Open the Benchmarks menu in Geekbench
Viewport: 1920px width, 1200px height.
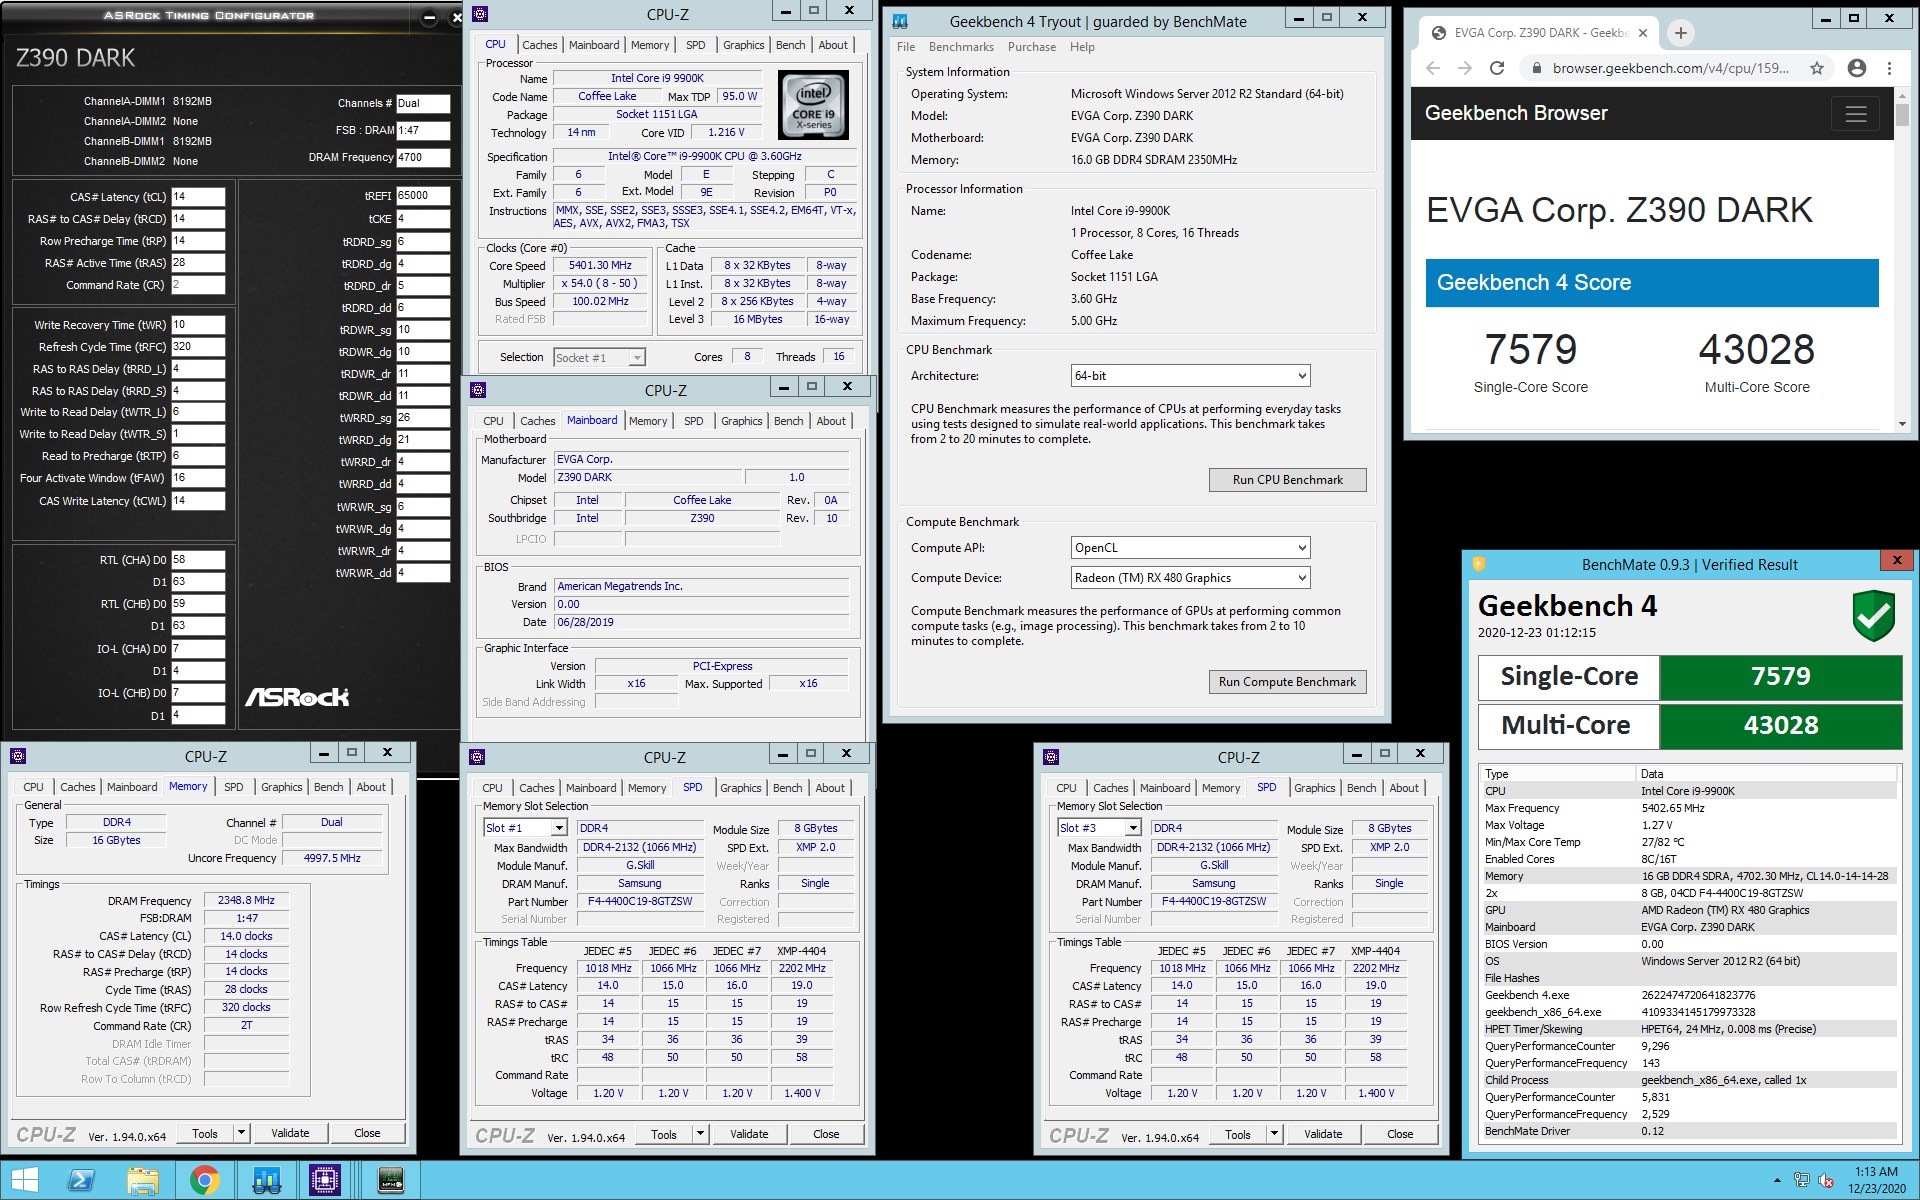[x=961, y=47]
